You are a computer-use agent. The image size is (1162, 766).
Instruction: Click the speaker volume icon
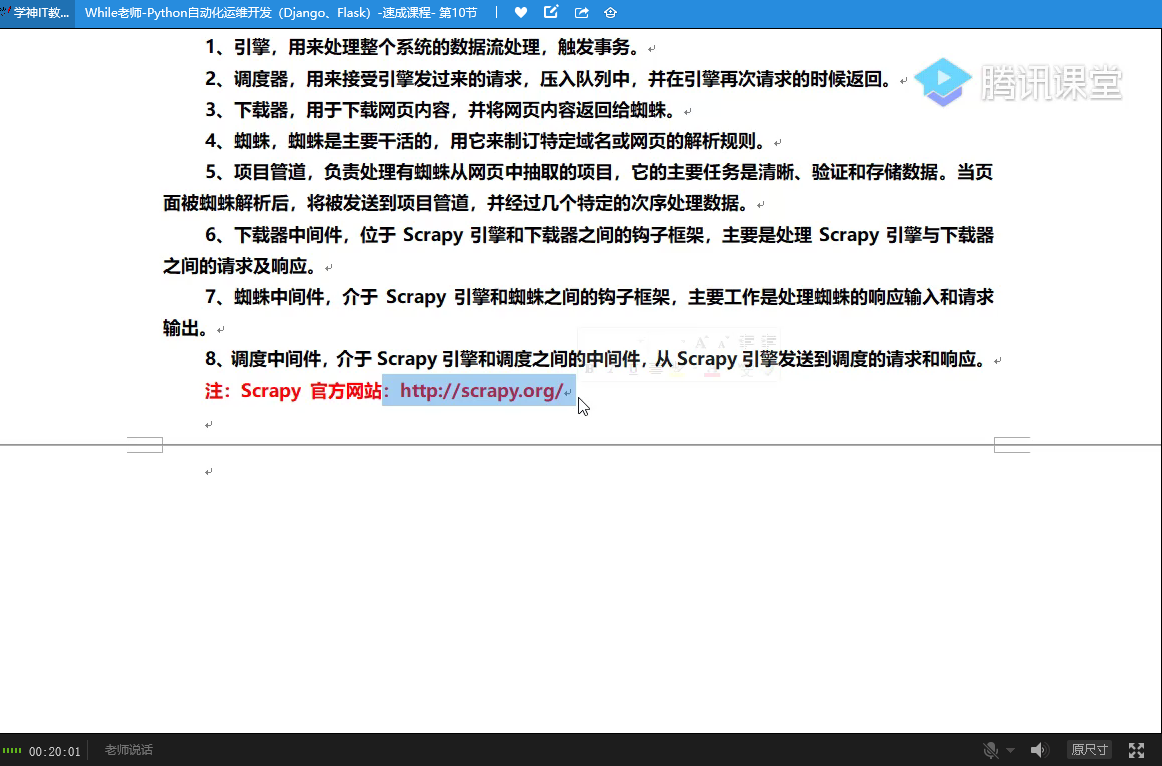point(1039,750)
